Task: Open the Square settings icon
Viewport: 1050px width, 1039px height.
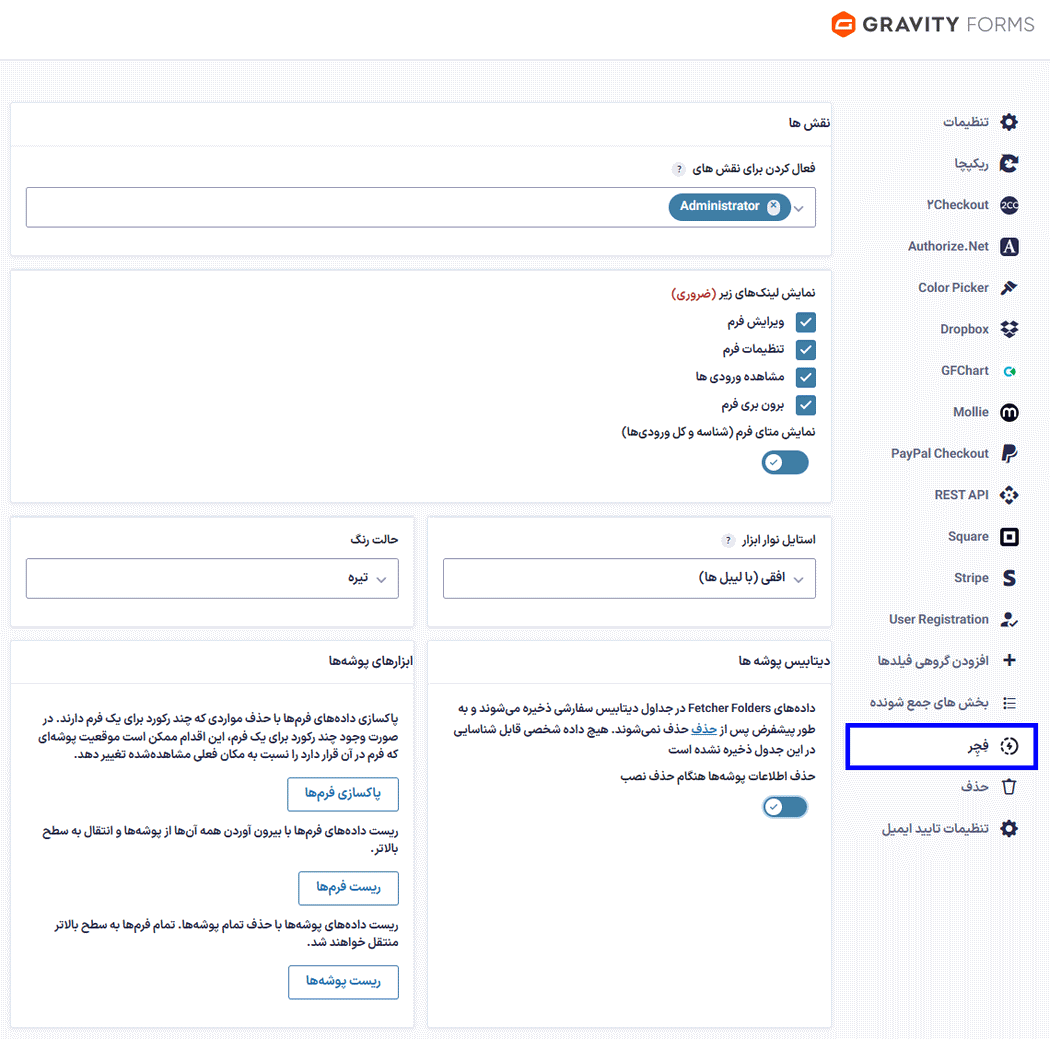Action: [x=1009, y=537]
